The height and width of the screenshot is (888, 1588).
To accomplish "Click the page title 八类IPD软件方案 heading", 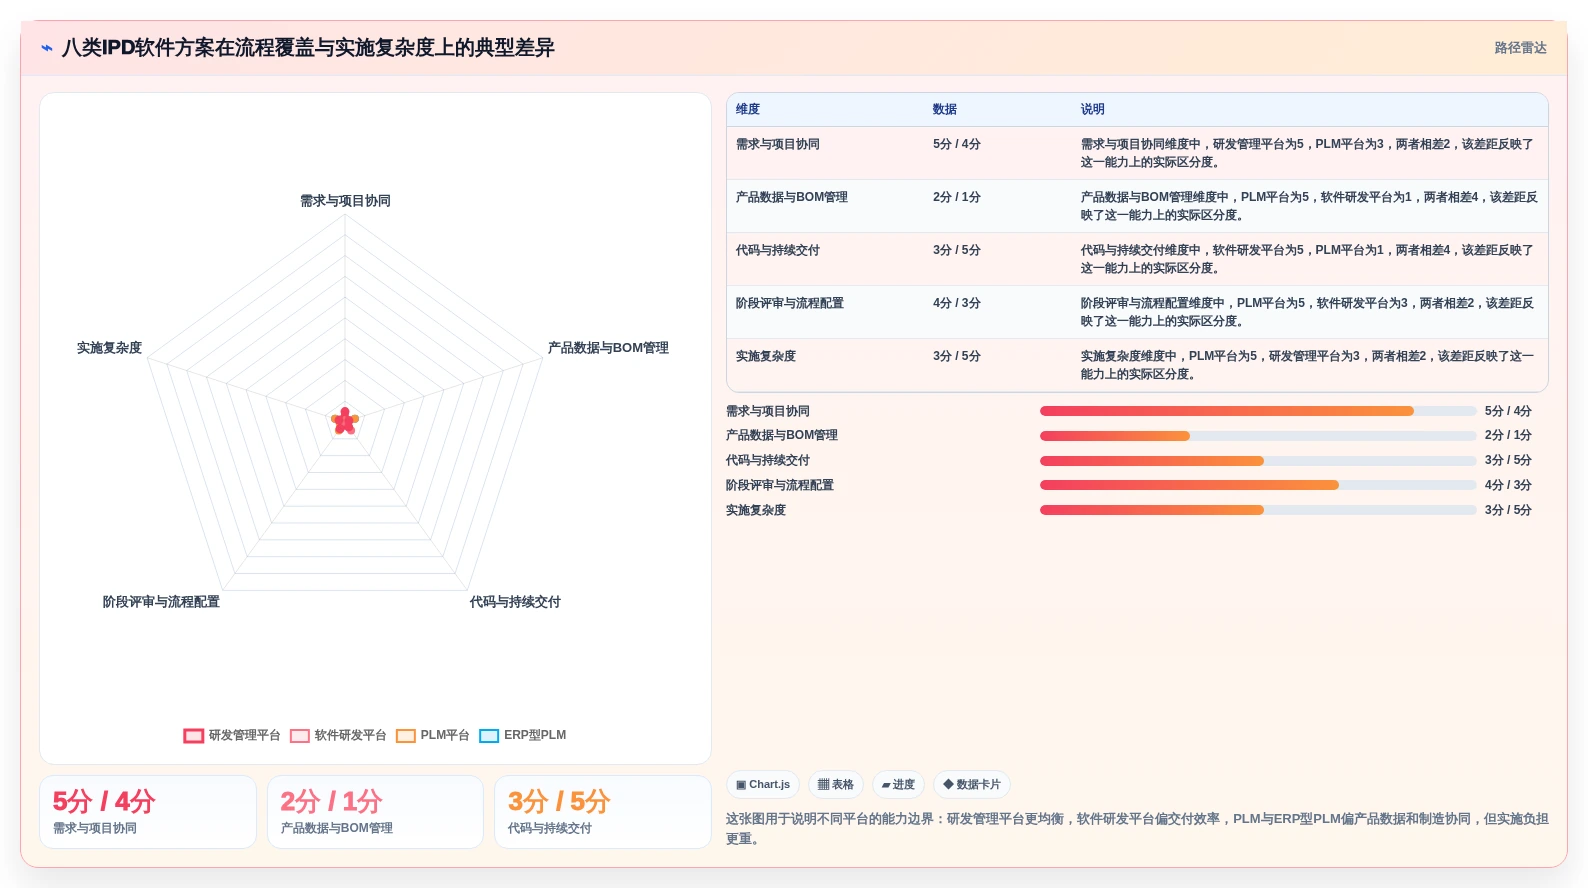I will click(308, 48).
